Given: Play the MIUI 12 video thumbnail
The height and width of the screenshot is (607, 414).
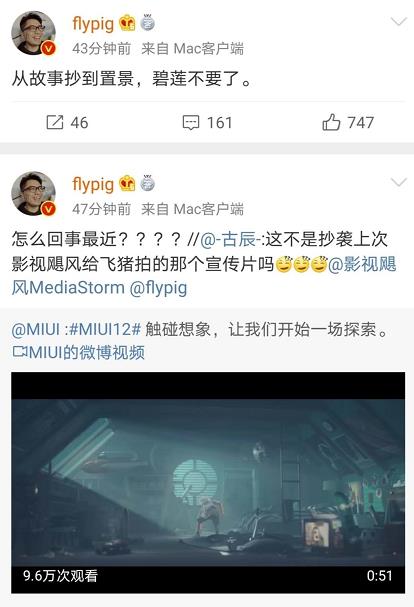Looking at the screenshot, I should 208,483.
